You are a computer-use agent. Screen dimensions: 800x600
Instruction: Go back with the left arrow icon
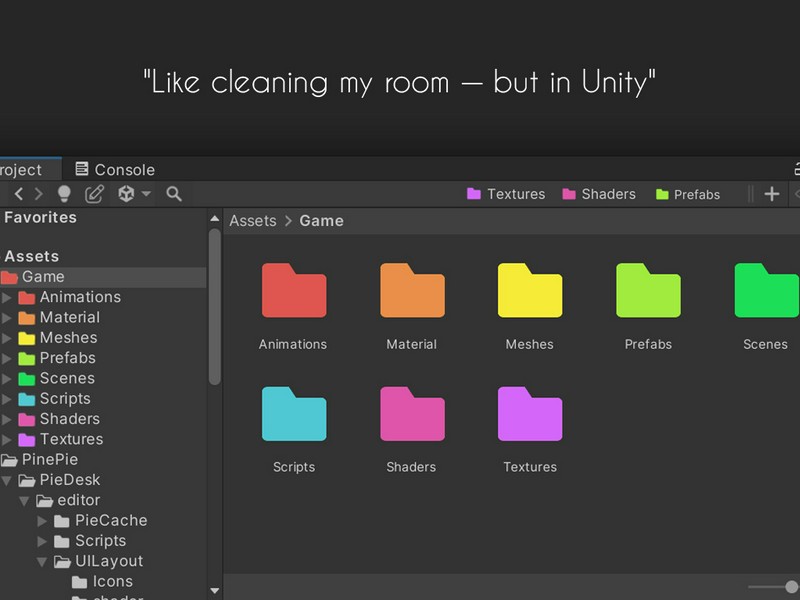19,194
